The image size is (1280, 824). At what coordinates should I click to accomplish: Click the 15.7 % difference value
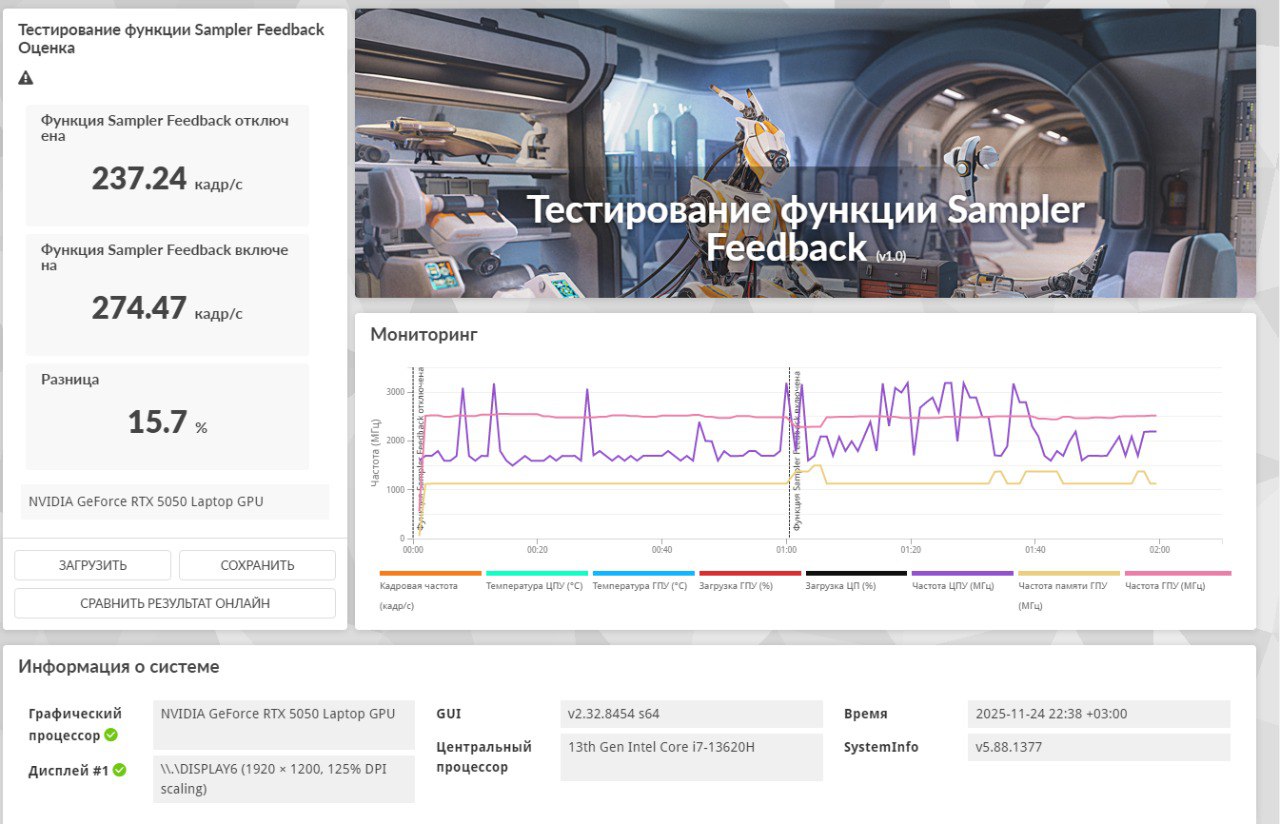pyautogui.click(x=167, y=422)
